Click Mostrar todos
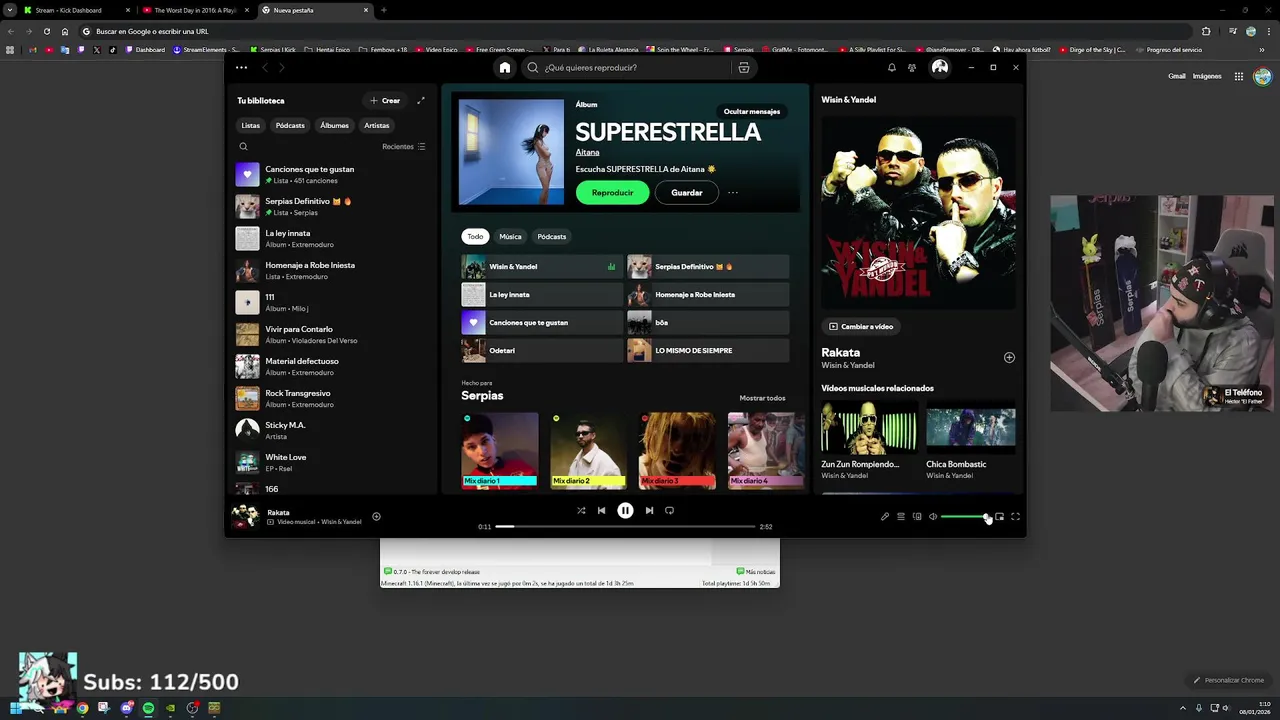 coord(762,398)
